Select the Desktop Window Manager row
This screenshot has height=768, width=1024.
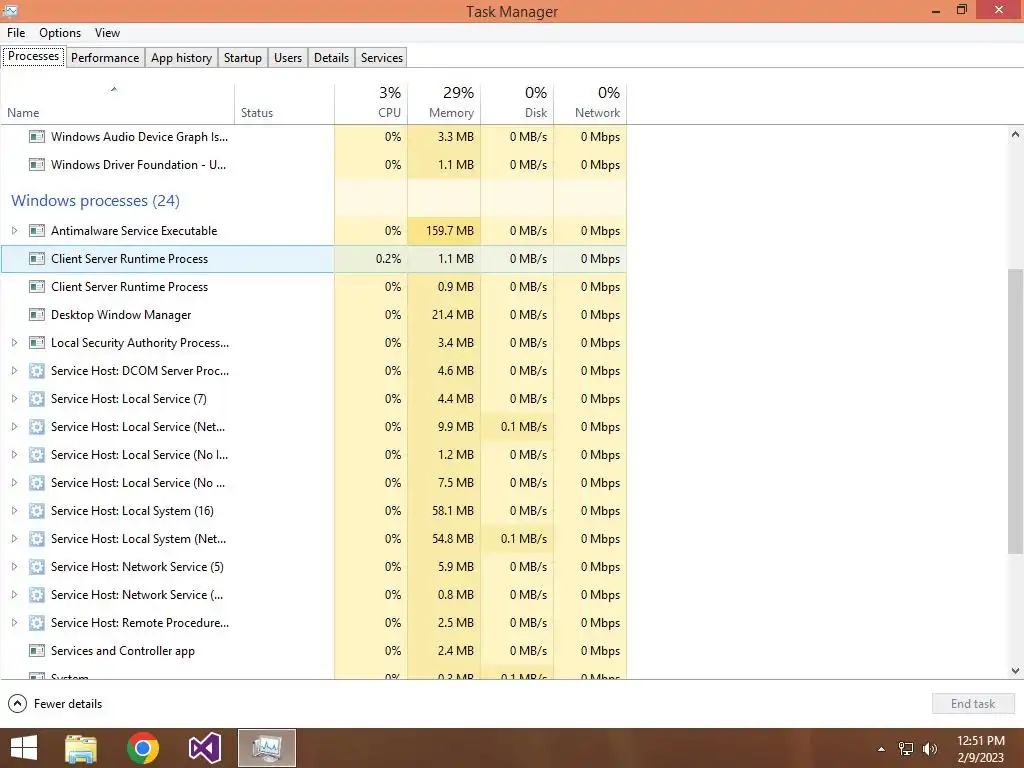[313, 315]
